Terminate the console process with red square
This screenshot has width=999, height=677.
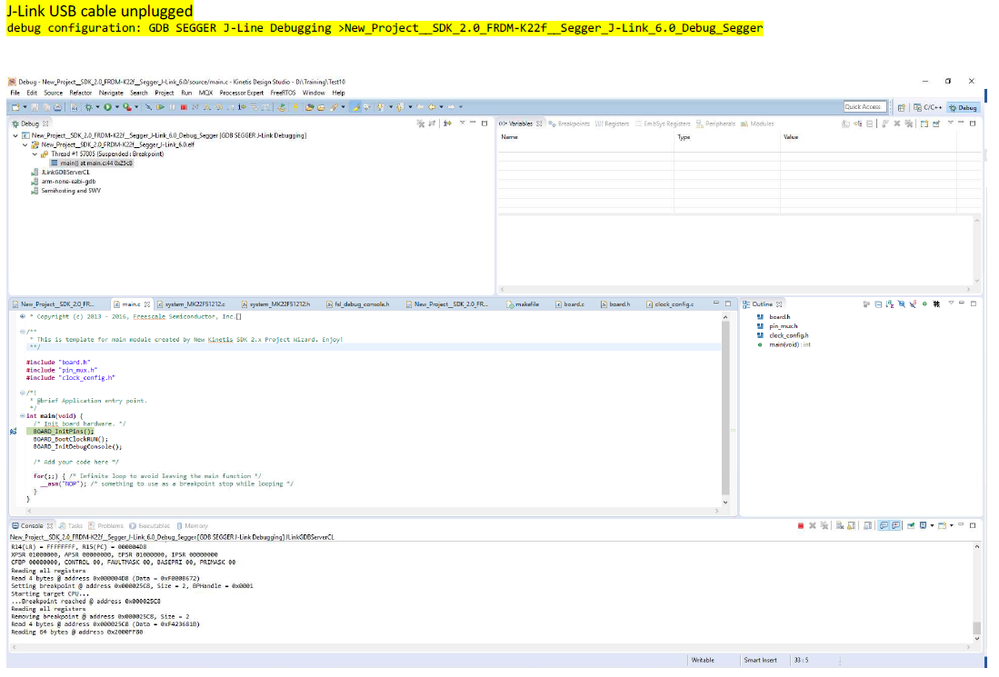(801, 526)
